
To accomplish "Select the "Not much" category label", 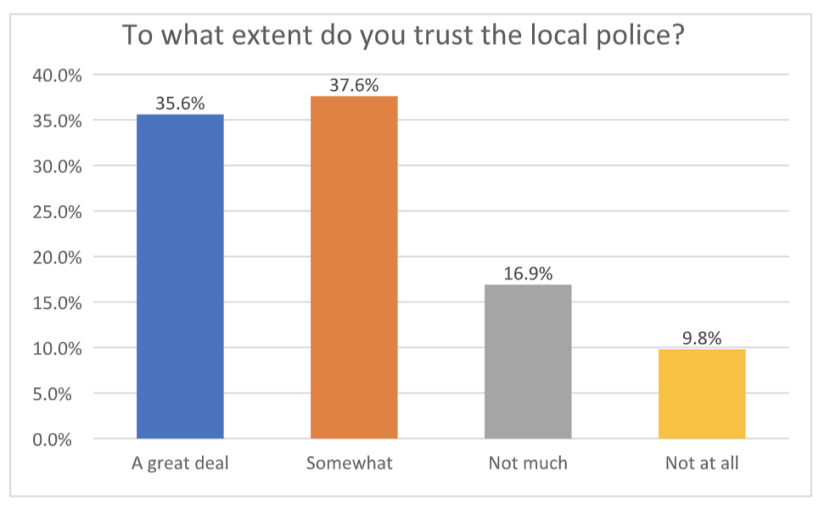I will [x=528, y=464].
